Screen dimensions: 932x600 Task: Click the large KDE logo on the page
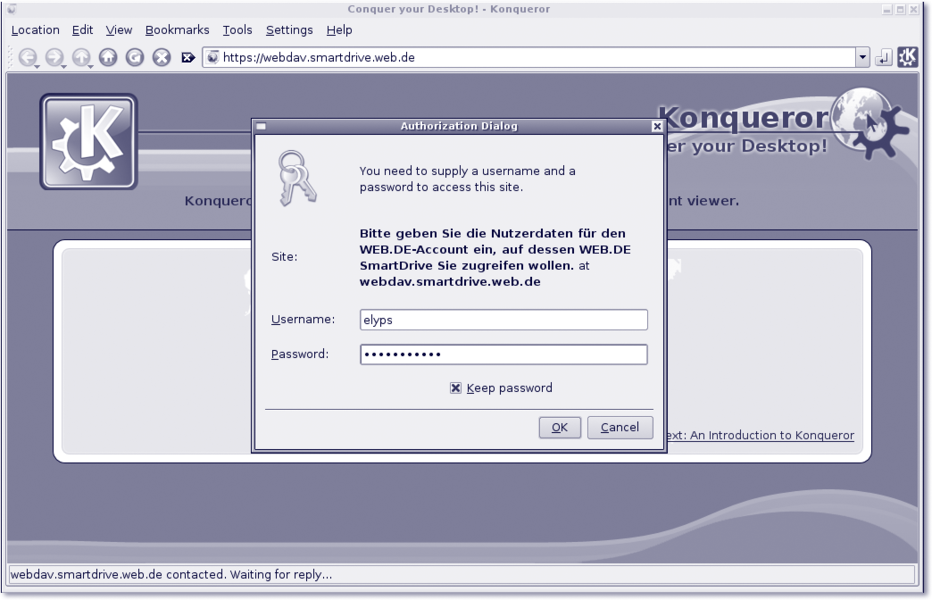(x=88, y=142)
